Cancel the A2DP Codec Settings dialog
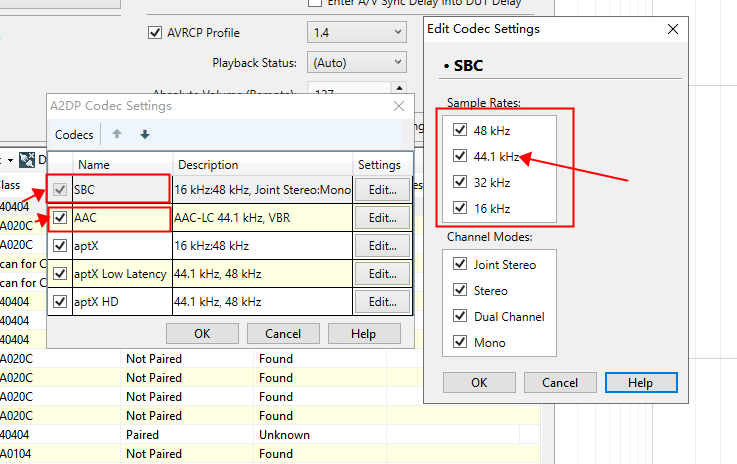This screenshot has width=737, height=464. coord(283,334)
